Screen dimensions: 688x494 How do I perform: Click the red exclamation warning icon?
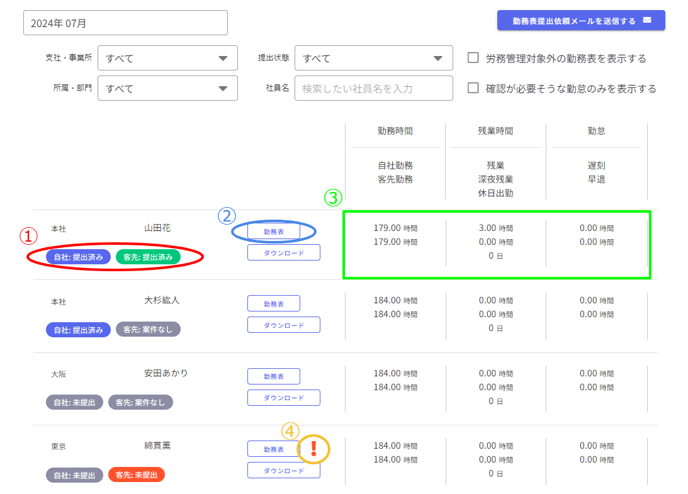coord(316,448)
